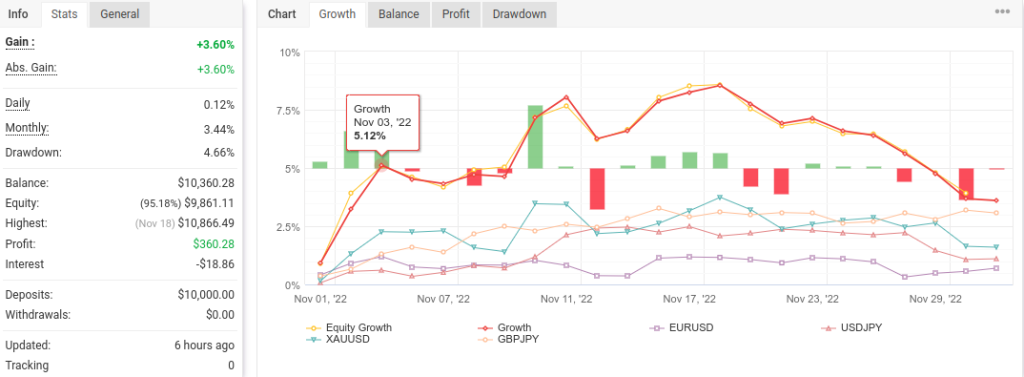Select the Growth chart tab
This screenshot has width=1024, height=377.
[x=337, y=14]
